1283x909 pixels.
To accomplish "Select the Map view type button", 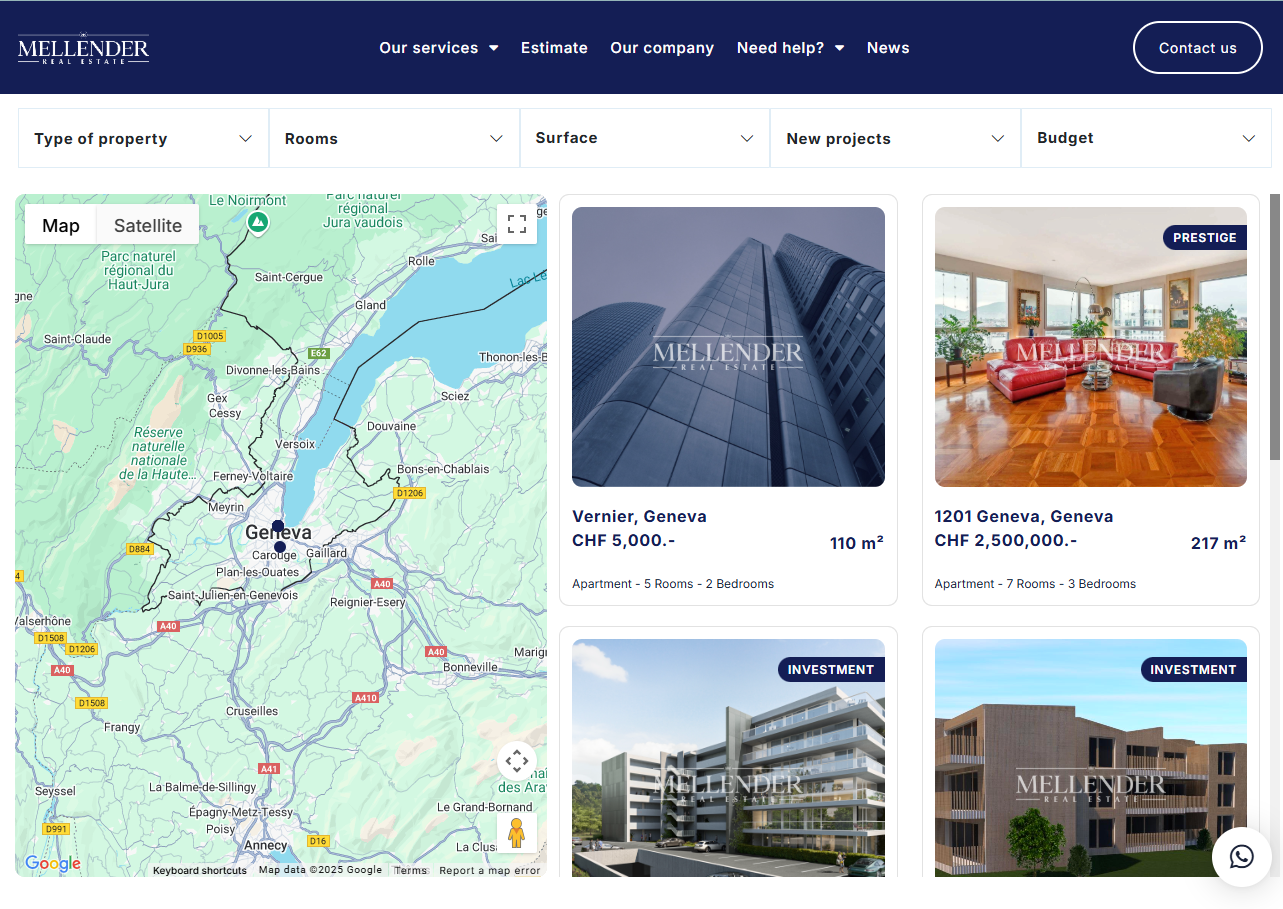I will click(x=61, y=225).
